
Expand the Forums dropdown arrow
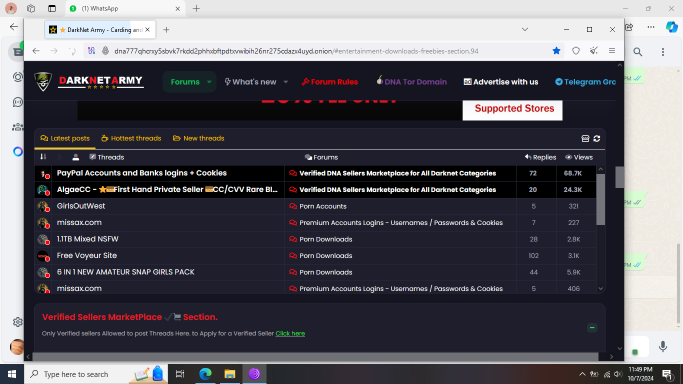pyautogui.click(x=209, y=82)
